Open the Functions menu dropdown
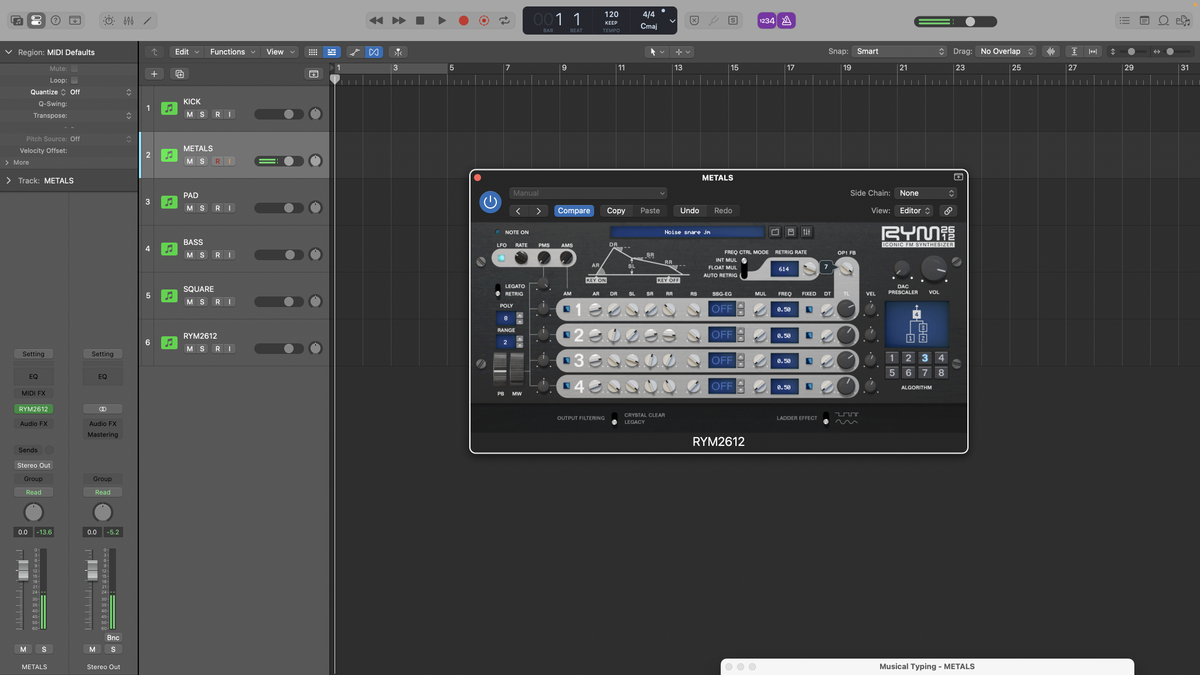 [232, 52]
